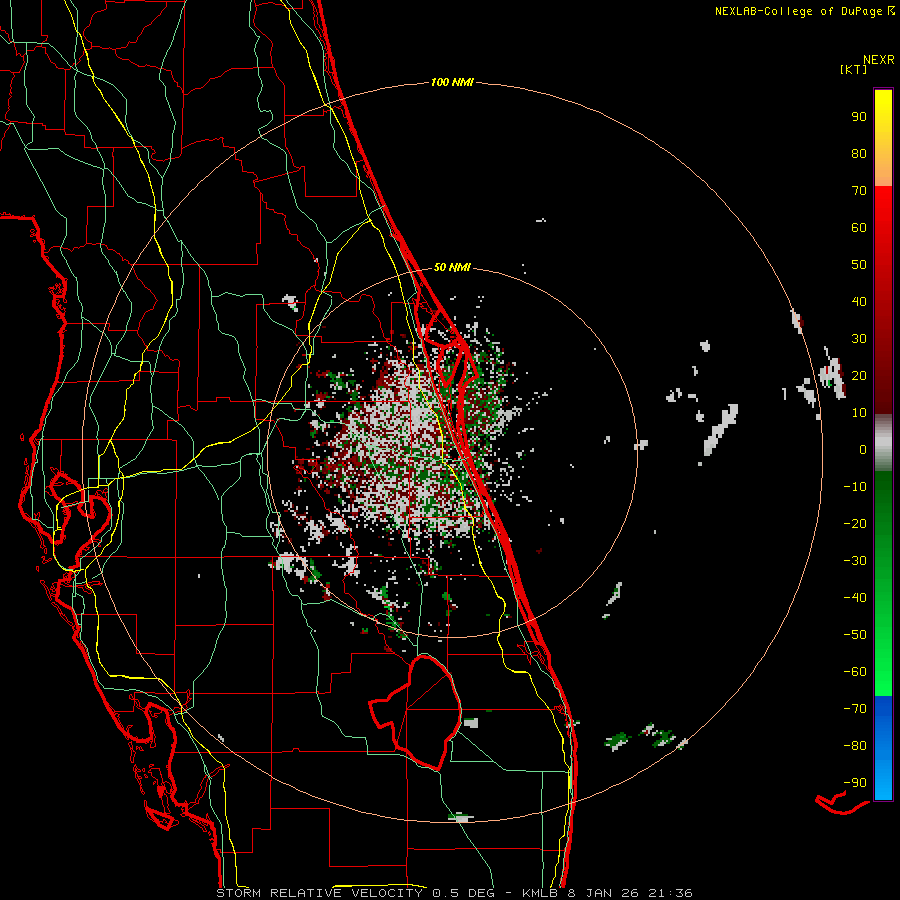Click the 60 value on the velocity scale
Viewport: 900px width, 900px height.
(859, 227)
